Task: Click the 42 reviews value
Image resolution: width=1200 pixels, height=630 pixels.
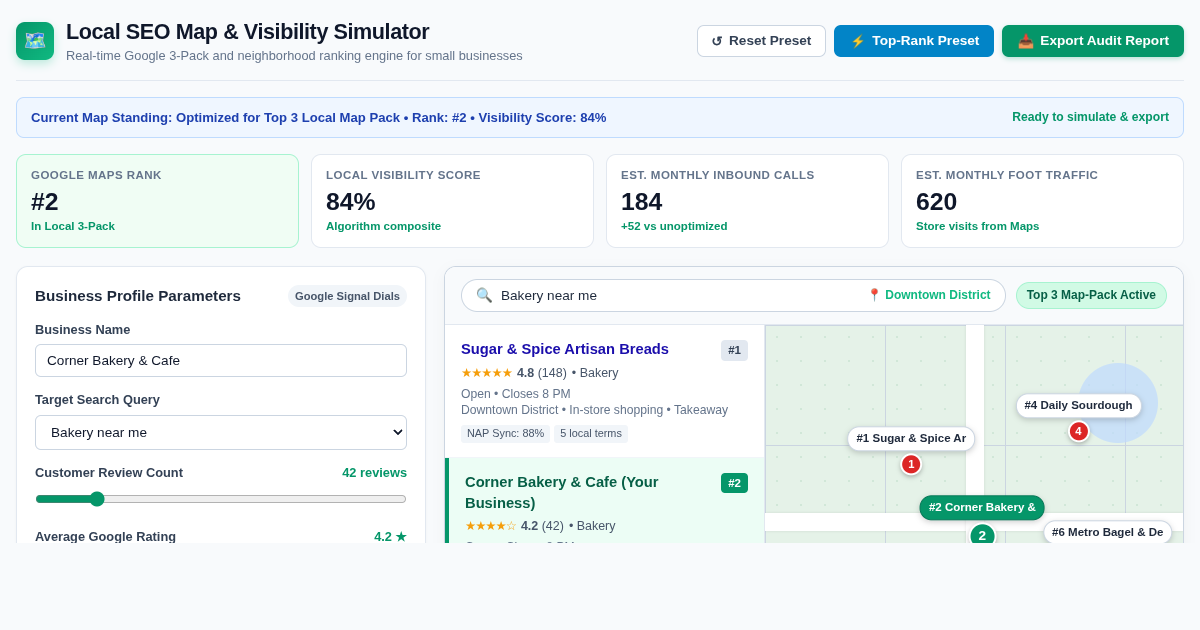Action: tap(374, 473)
